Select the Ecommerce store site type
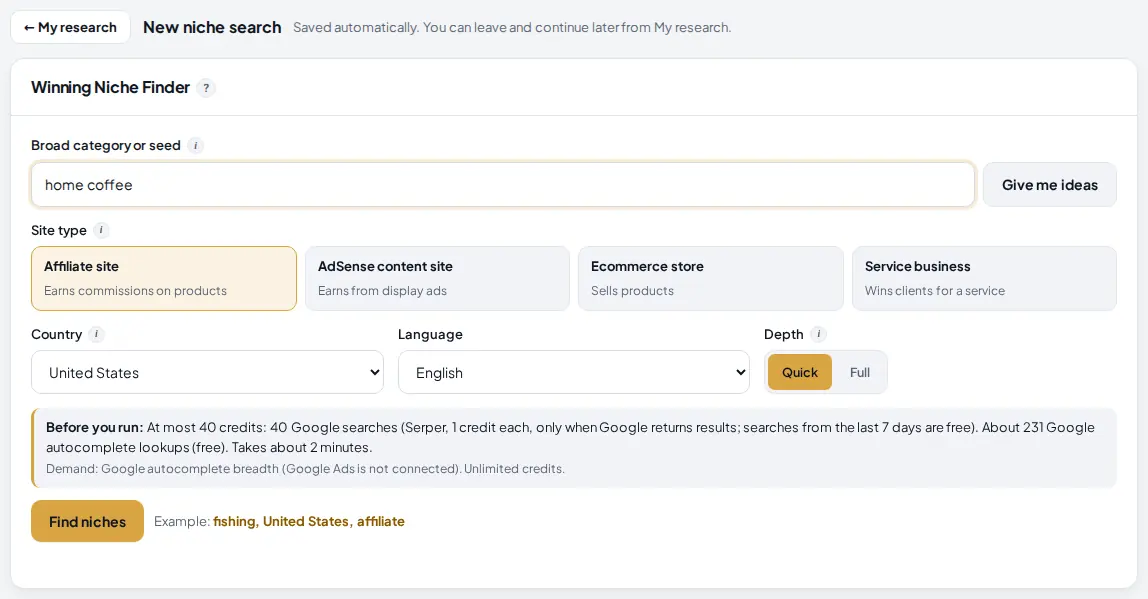This screenshot has width=1148, height=599. [x=711, y=278]
